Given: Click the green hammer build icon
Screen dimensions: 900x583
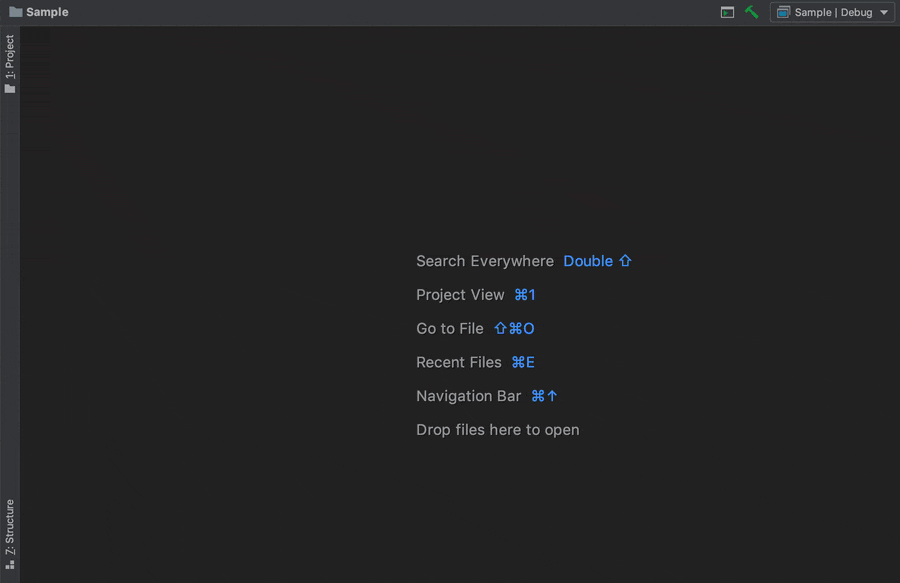Looking at the screenshot, I should click(x=751, y=12).
